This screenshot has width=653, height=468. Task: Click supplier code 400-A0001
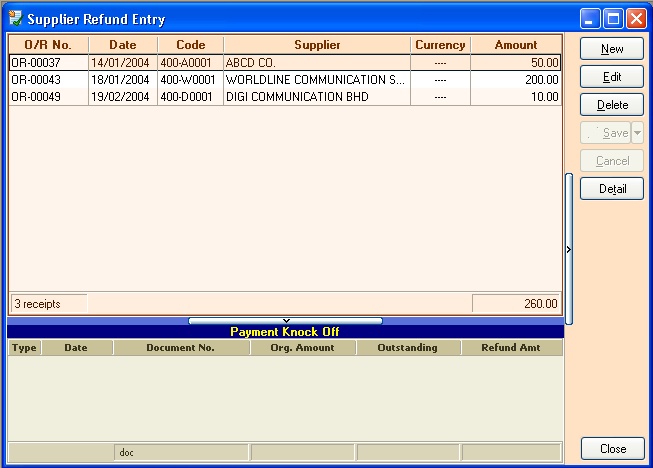tap(190, 62)
